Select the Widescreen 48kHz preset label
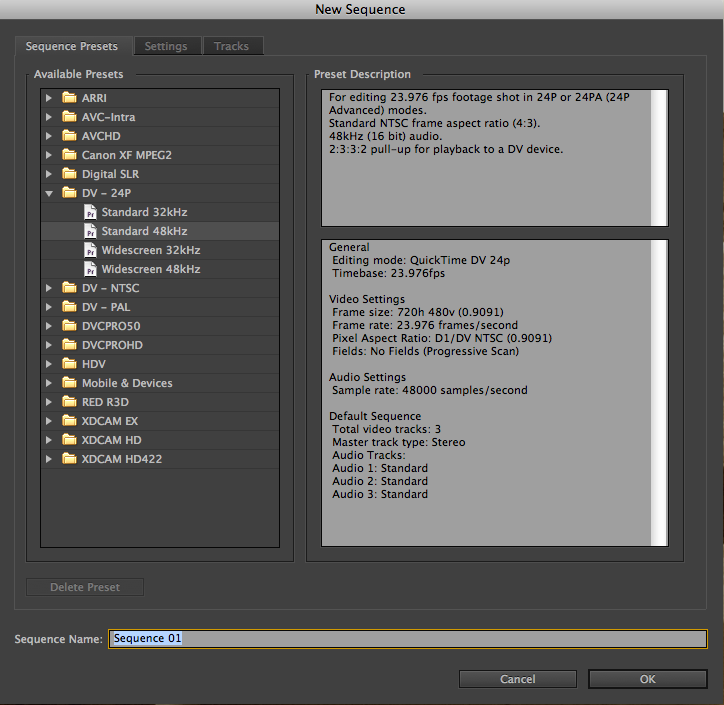Image resolution: width=724 pixels, height=705 pixels. (x=151, y=269)
